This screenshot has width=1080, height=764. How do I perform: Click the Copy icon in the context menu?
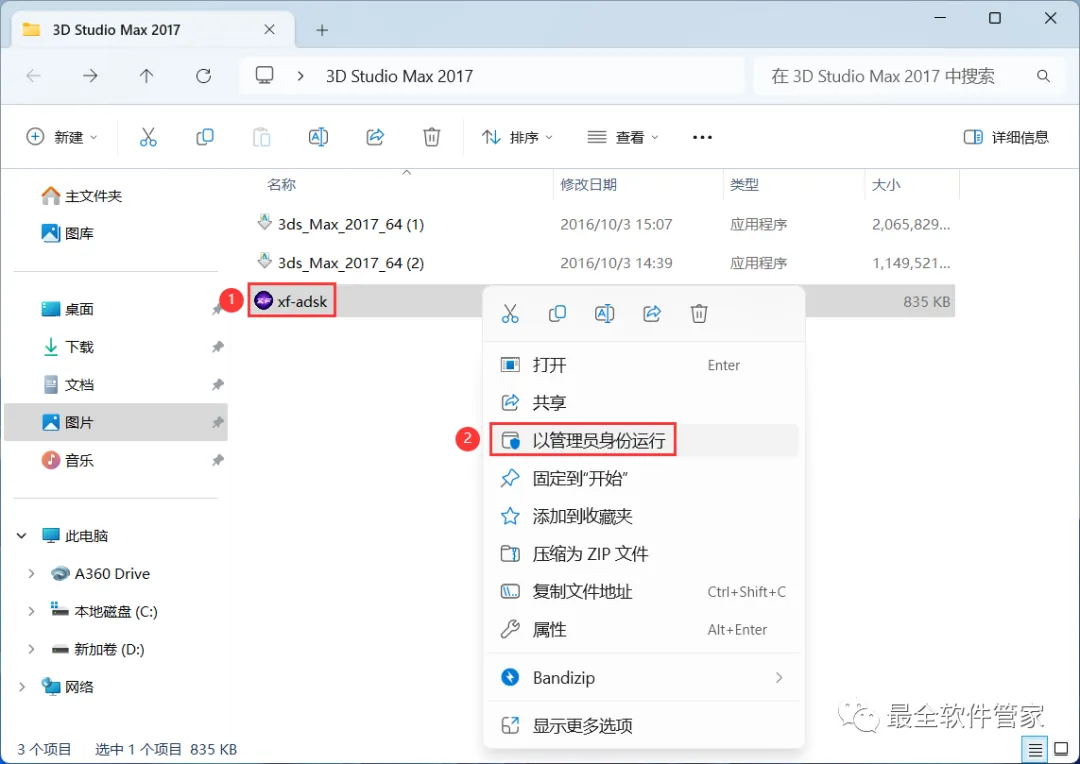(x=557, y=314)
